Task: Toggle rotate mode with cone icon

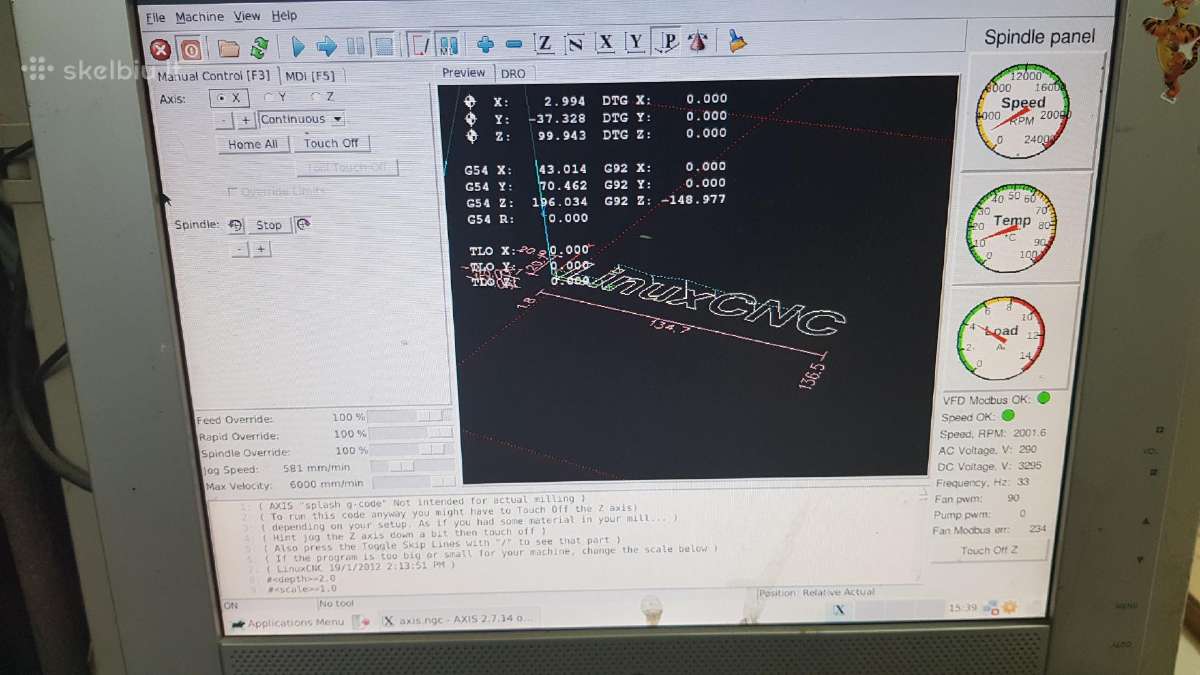Action: pyautogui.click(x=699, y=42)
